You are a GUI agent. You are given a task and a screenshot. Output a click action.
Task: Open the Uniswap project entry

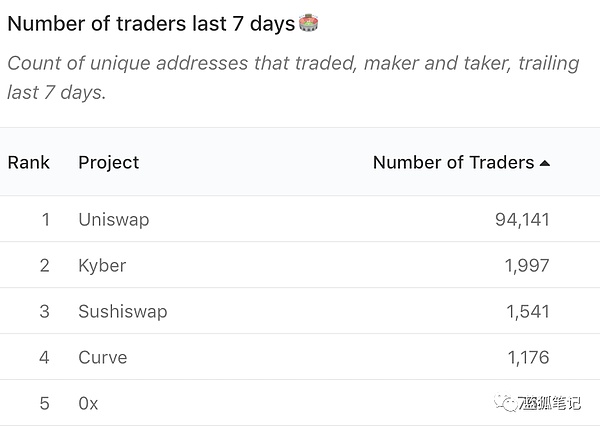click(113, 219)
